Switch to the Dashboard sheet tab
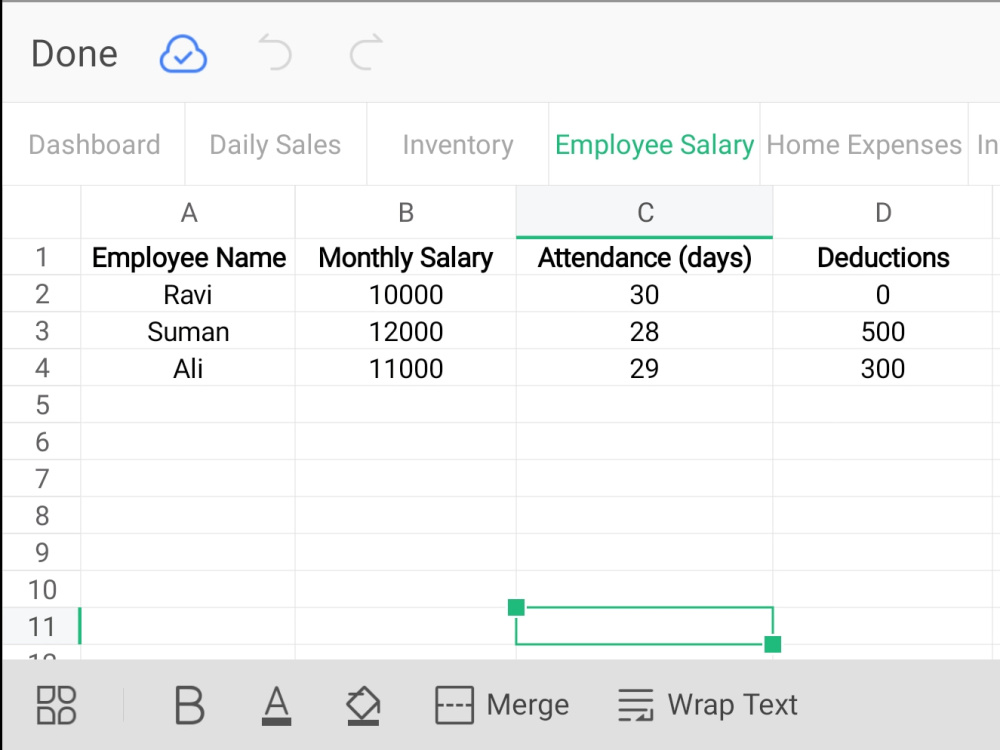 (94, 145)
